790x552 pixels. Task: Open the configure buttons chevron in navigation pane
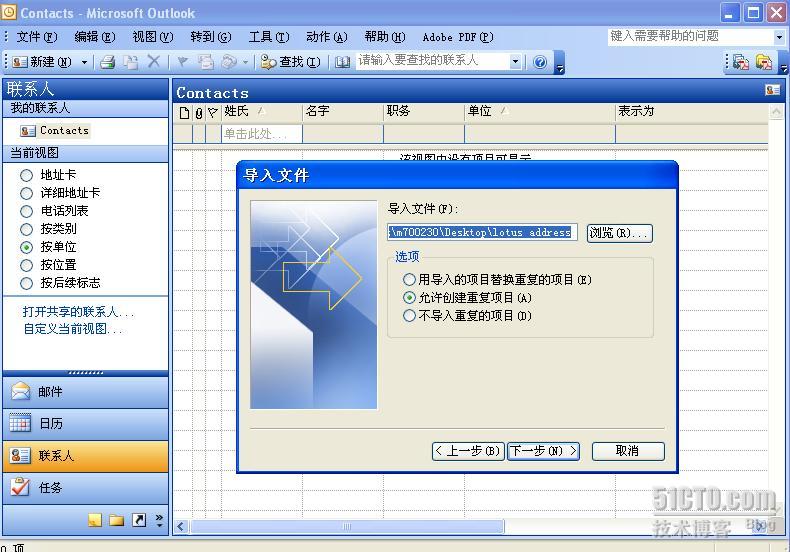point(159,520)
